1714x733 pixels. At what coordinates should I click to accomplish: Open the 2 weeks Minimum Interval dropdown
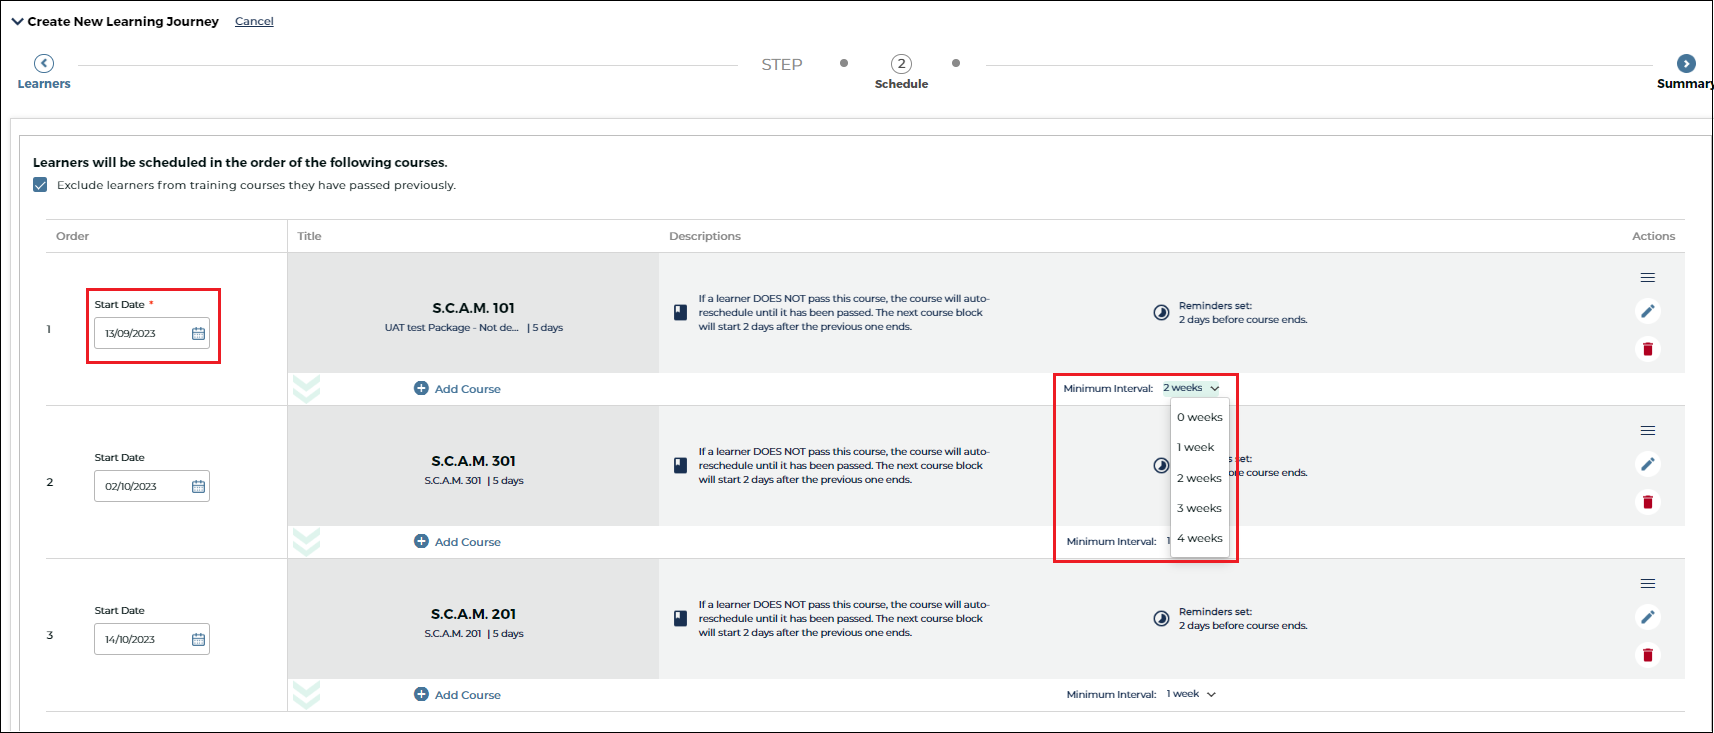click(1191, 388)
